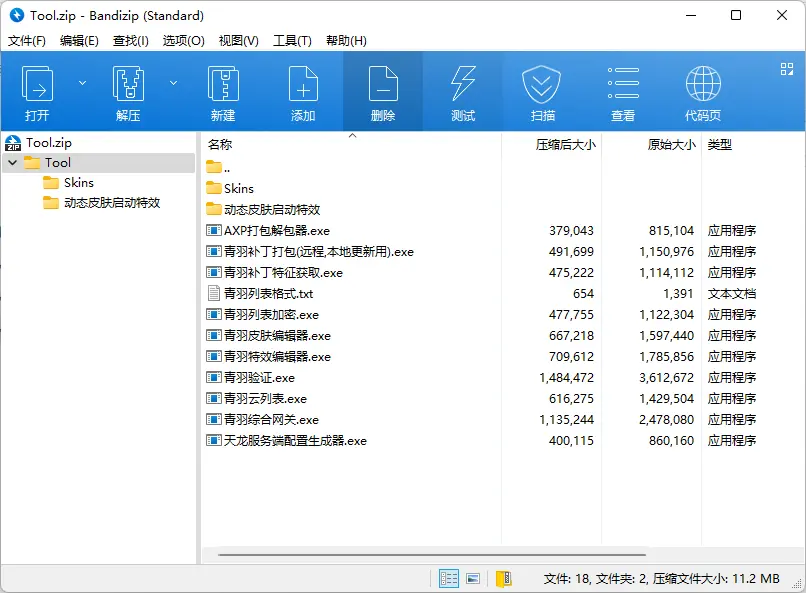
Task: Click the 代码页 (Code page) globe icon
Action: coord(703,92)
